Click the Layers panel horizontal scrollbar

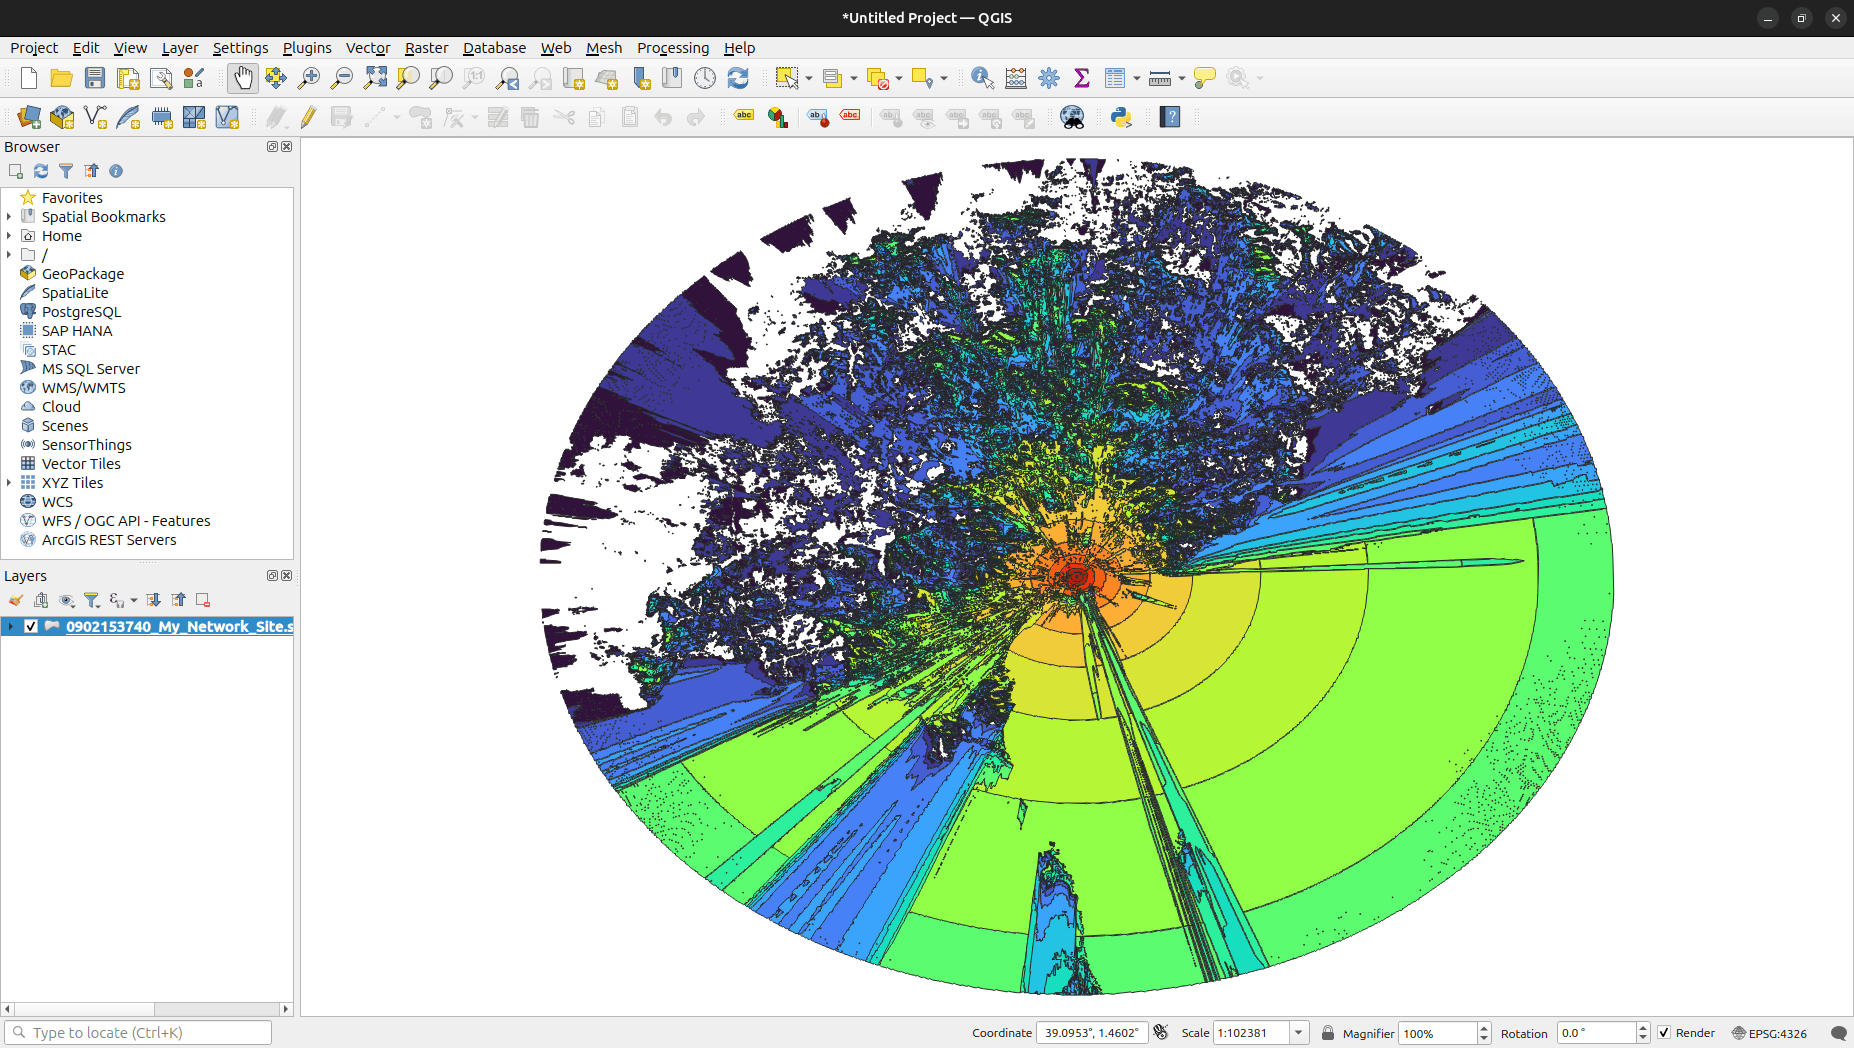pyautogui.click(x=147, y=1009)
